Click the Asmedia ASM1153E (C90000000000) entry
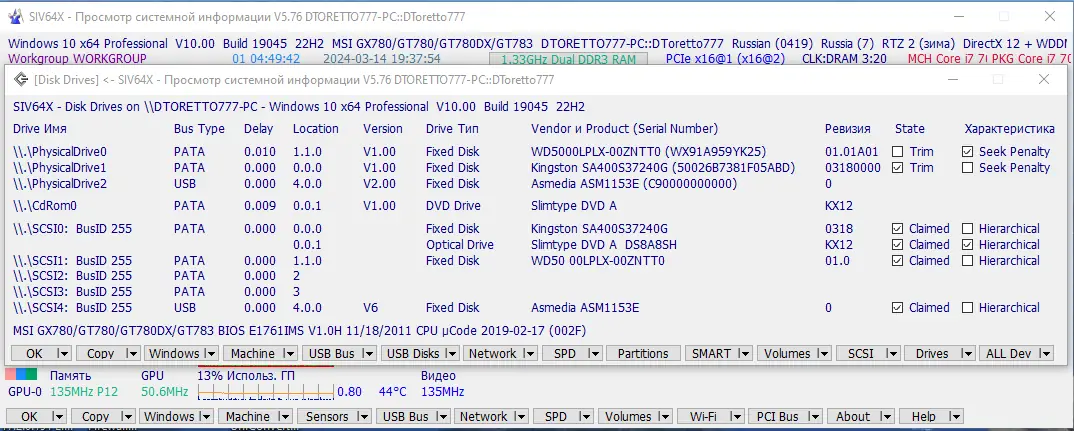 point(634,183)
